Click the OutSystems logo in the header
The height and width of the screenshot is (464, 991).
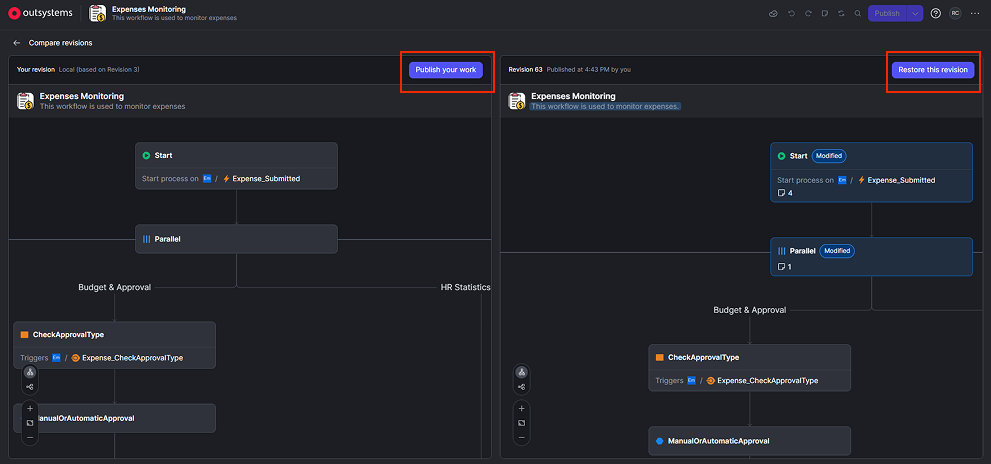click(40, 13)
